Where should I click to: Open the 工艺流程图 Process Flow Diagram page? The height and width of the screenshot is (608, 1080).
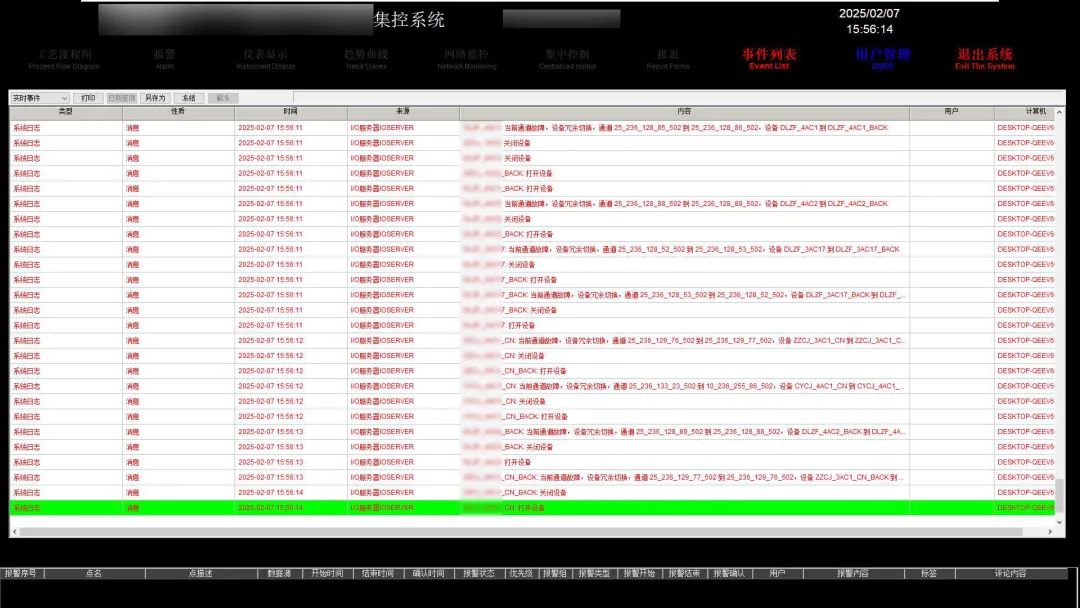click(64, 58)
